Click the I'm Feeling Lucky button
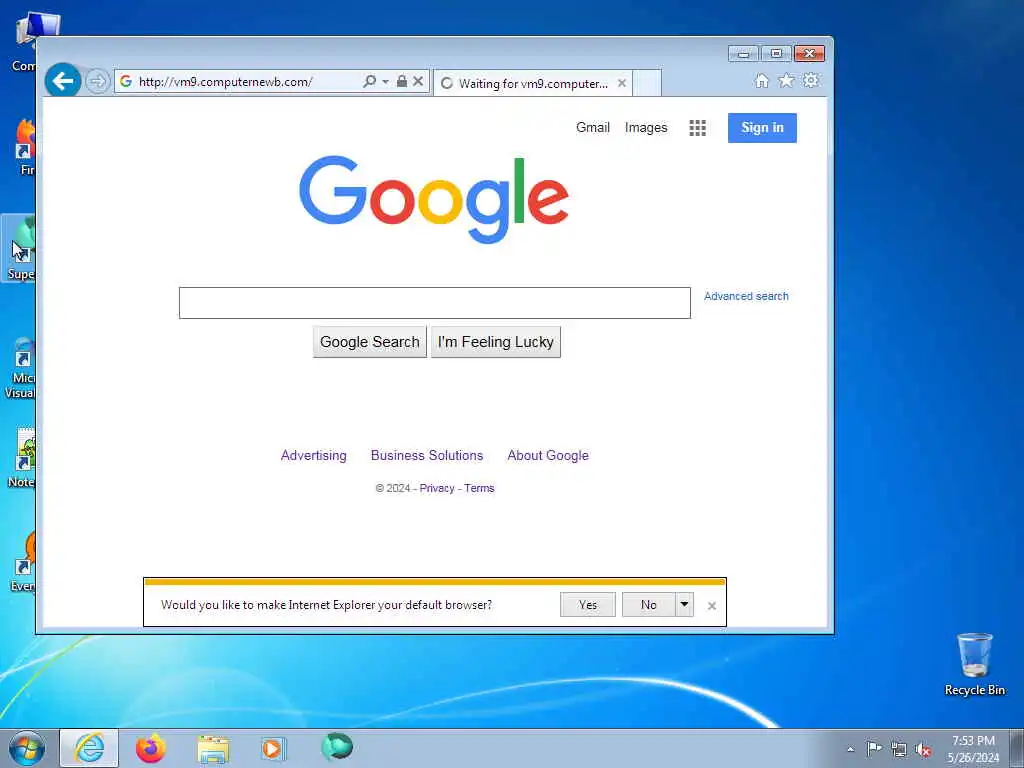This screenshot has height=768, width=1024. [x=496, y=342]
